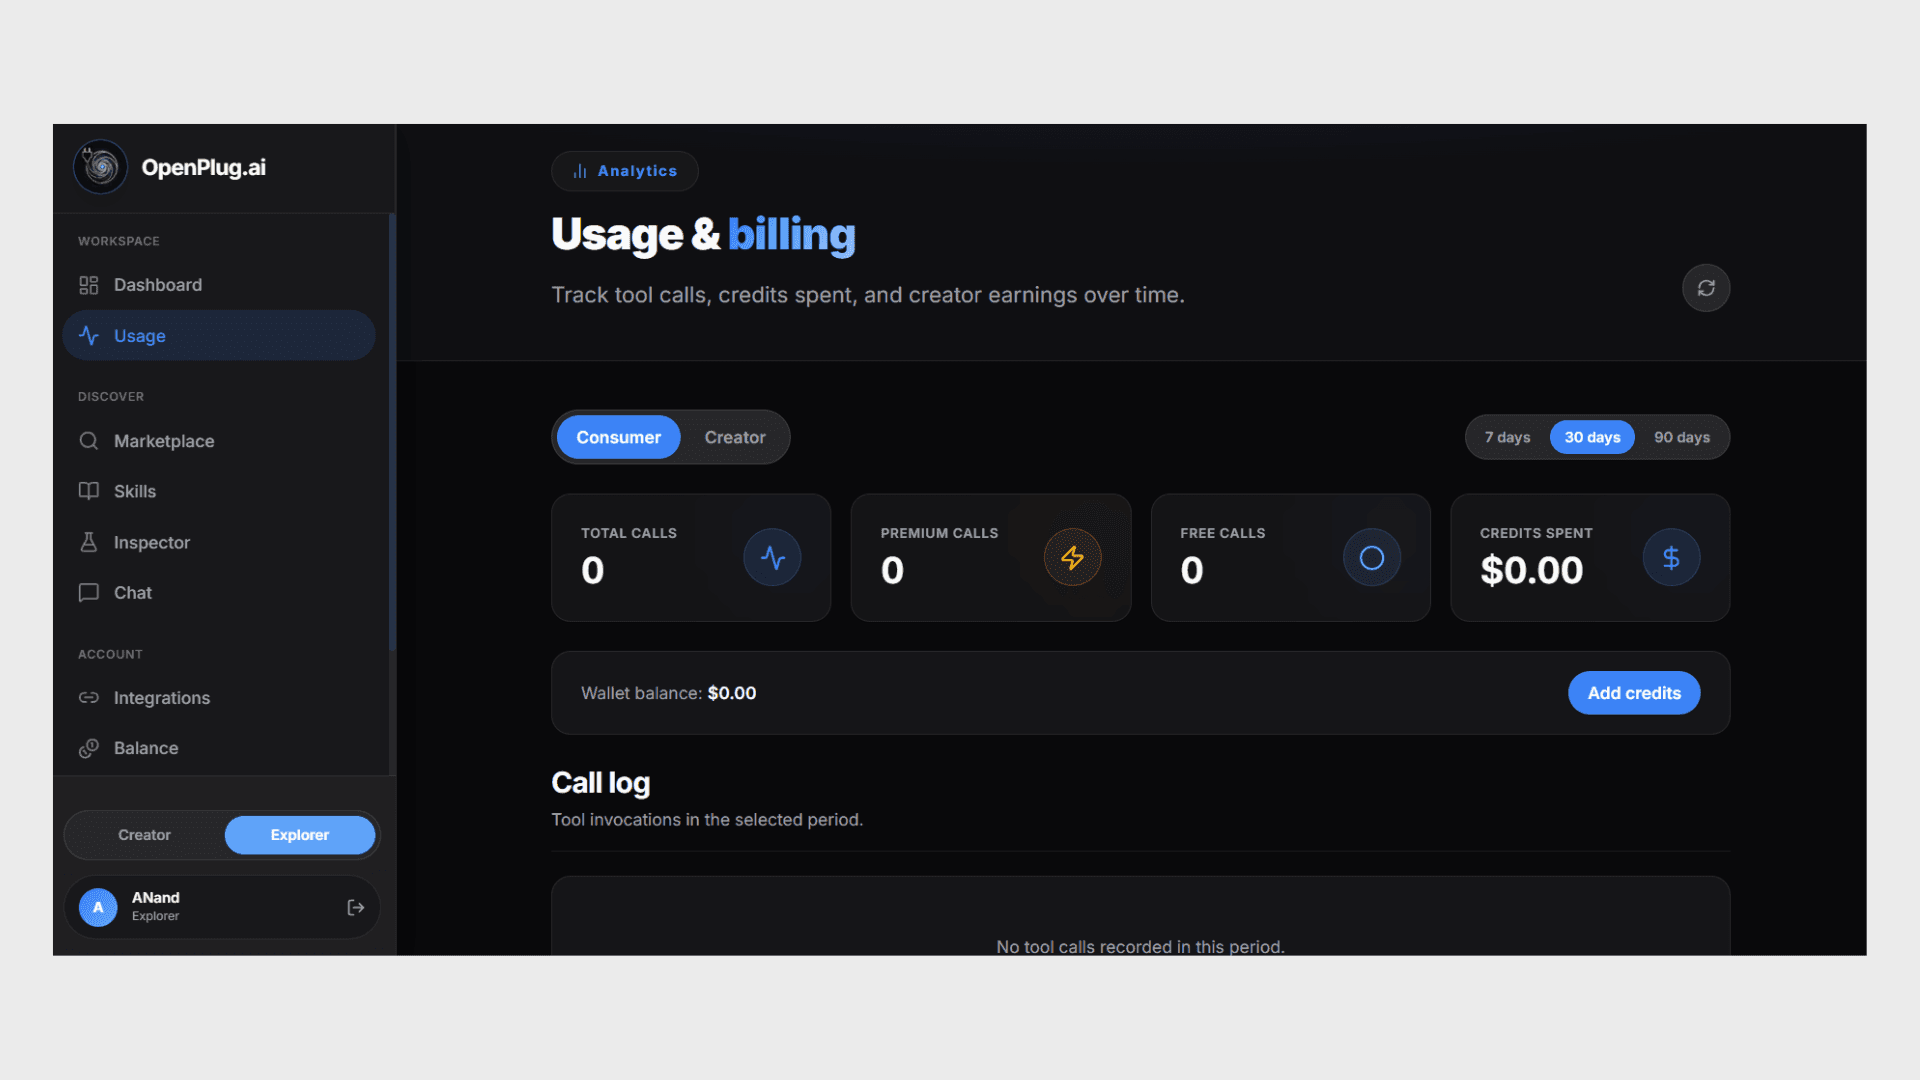Click the OpenPlug.ai spiral logo
The width and height of the screenshot is (1920, 1080).
[100, 167]
